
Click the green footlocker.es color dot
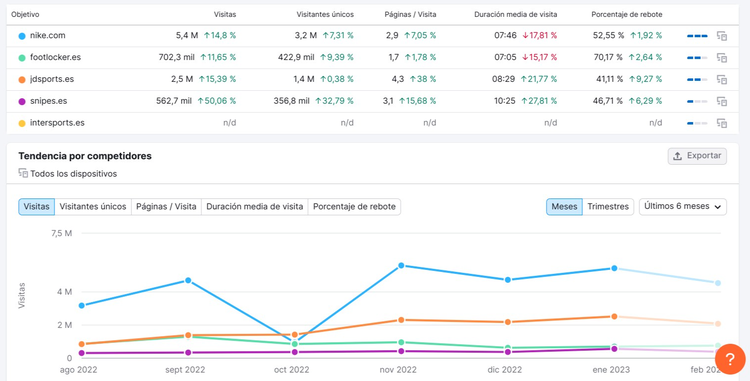click(x=22, y=58)
